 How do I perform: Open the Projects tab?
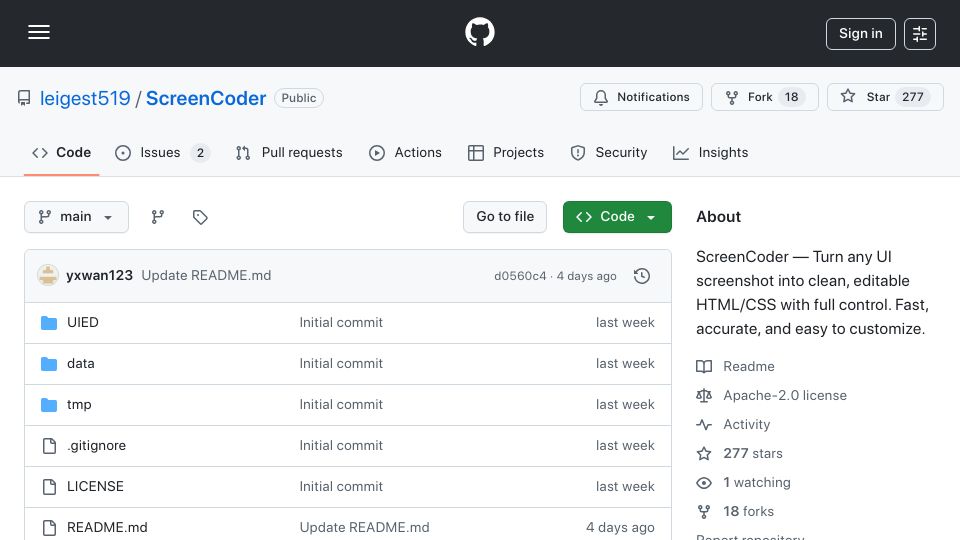[506, 152]
